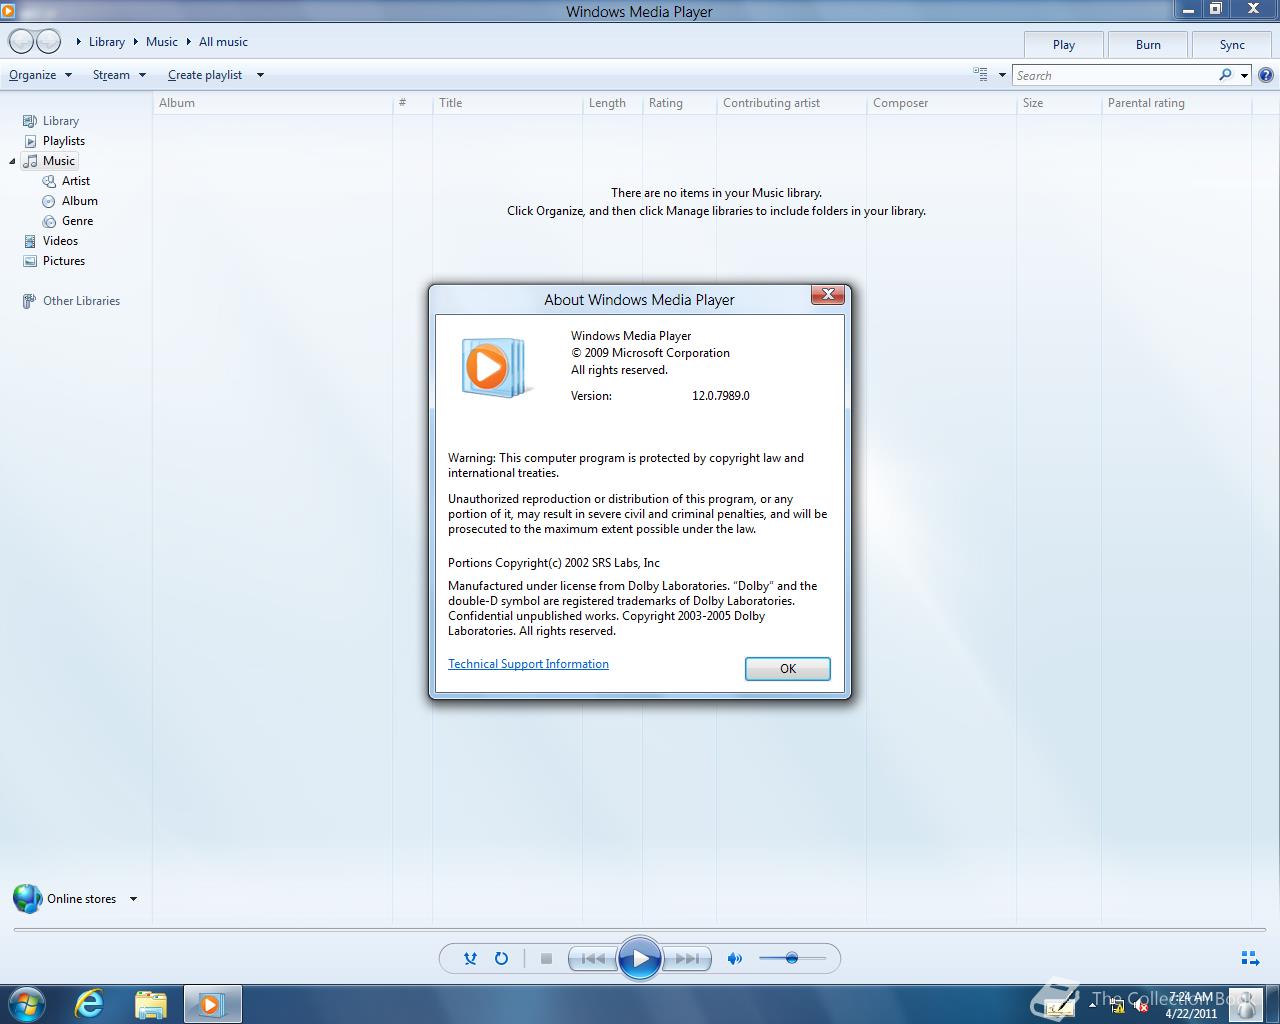Click All music in the breadcrumb
The height and width of the screenshot is (1024, 1280).
(x=223, y=42)
